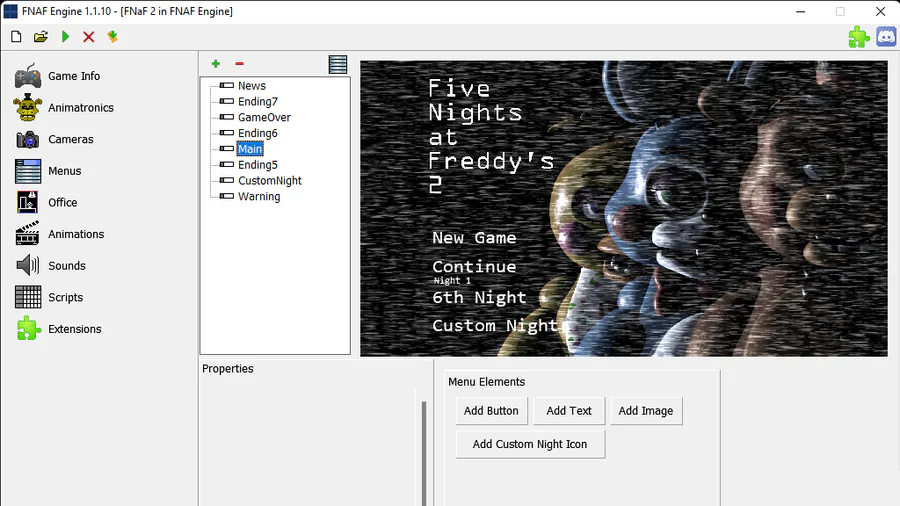Open the Discord link icon
Screen dimensions: 900x506
click(x=886, y=37)
